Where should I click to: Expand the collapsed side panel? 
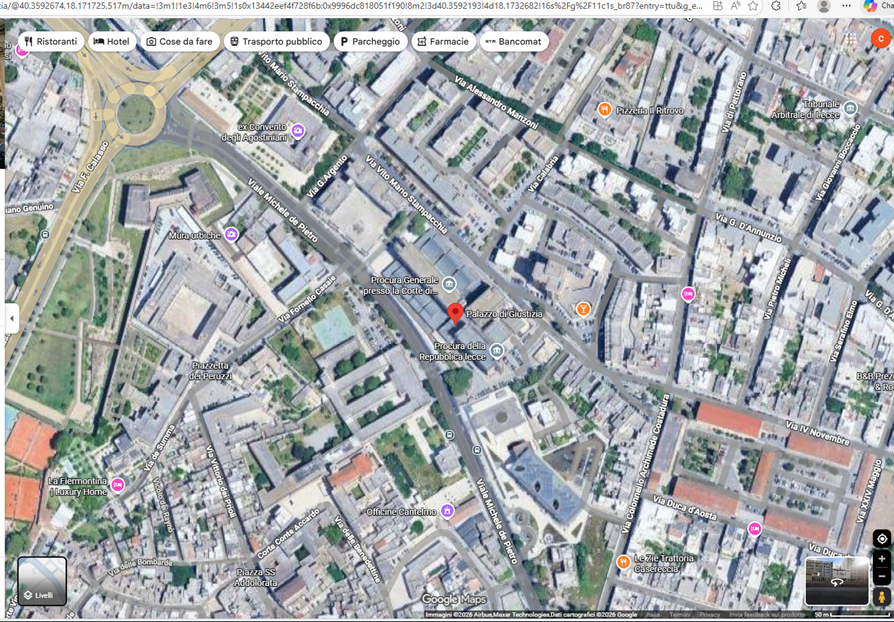coord(12,318)
